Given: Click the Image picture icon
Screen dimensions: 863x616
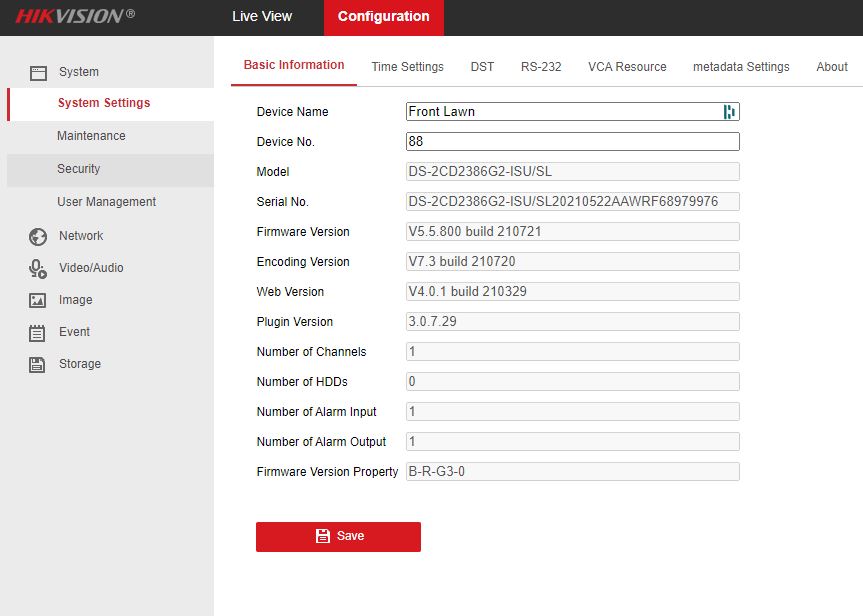Looking at the screenshot, I should point(38,300).
